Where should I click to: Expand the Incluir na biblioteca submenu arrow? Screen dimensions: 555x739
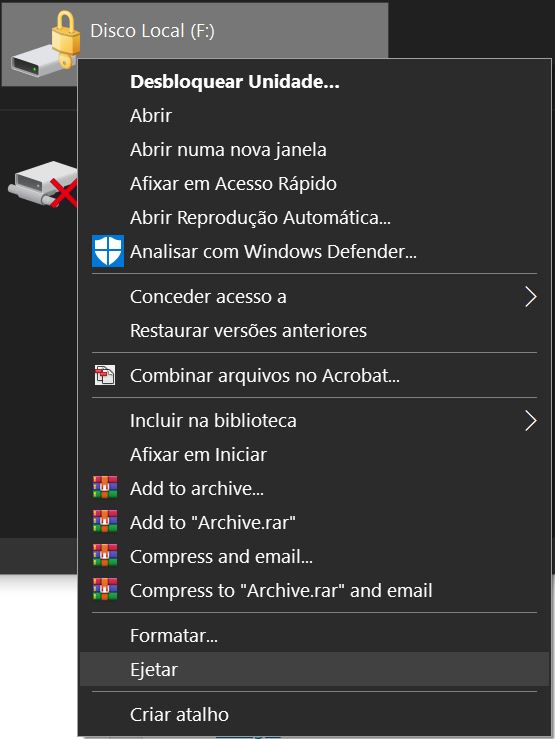[x=531, y=421]
